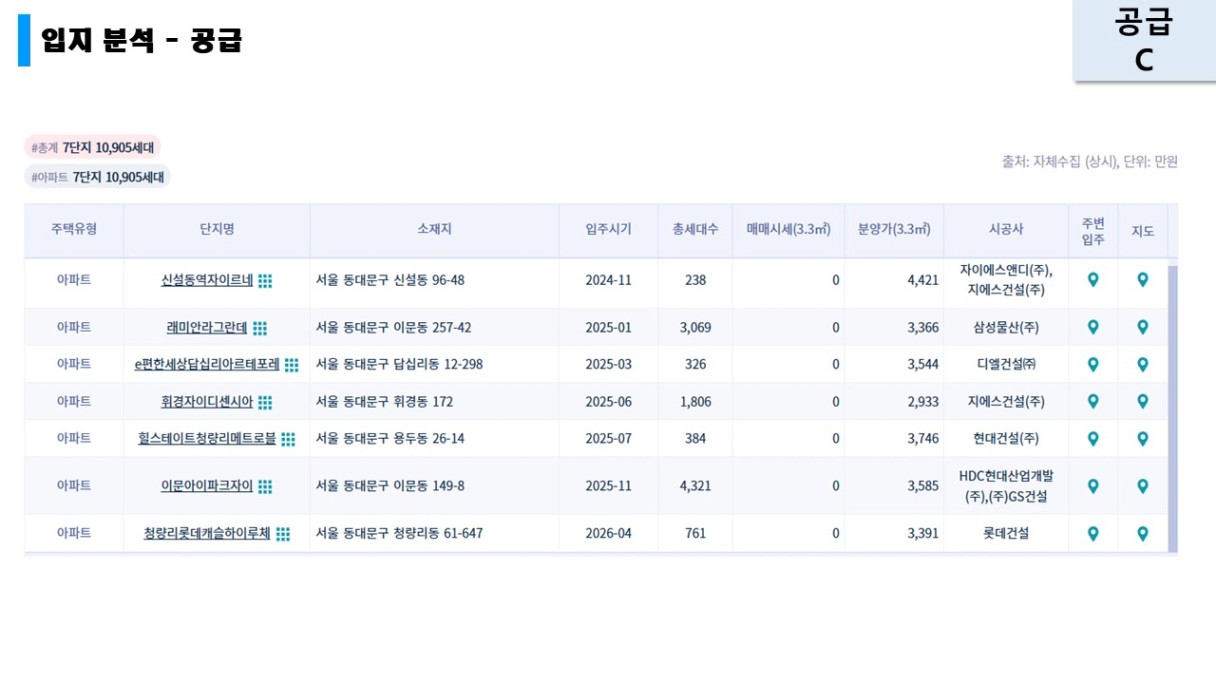This screenshot has height=684, width=1216.
Task: Open nearby move-in pin for 신설동역자이르네
Action: click(x=1093, y=280)
